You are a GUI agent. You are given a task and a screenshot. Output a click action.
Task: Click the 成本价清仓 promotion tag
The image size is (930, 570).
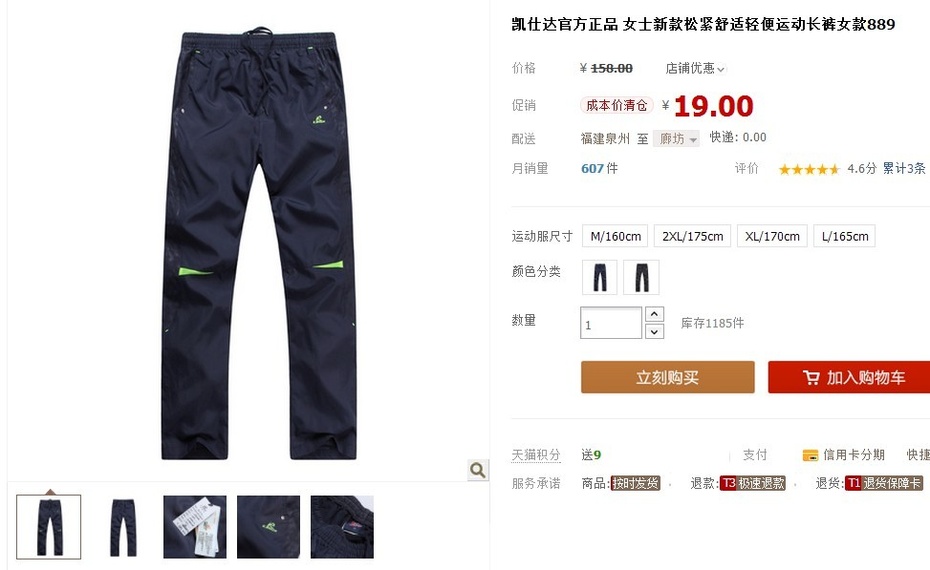[617, 106]
